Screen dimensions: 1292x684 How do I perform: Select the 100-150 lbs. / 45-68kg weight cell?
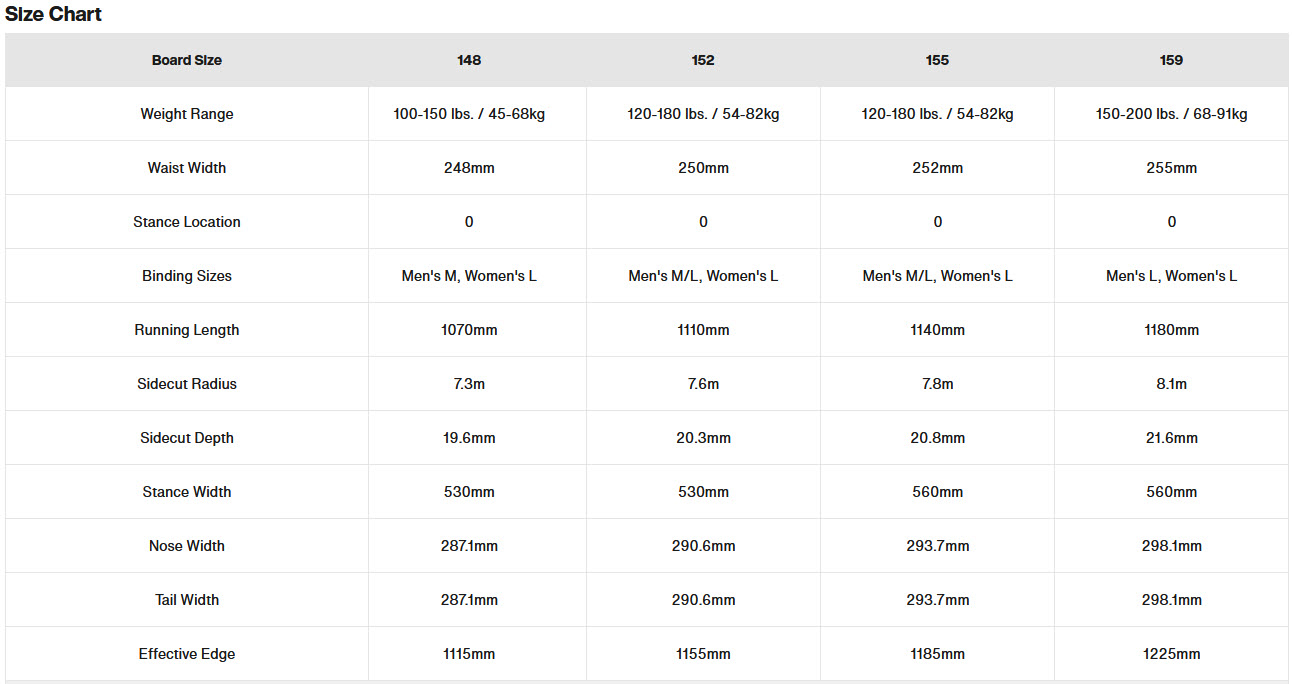(469, 114)
